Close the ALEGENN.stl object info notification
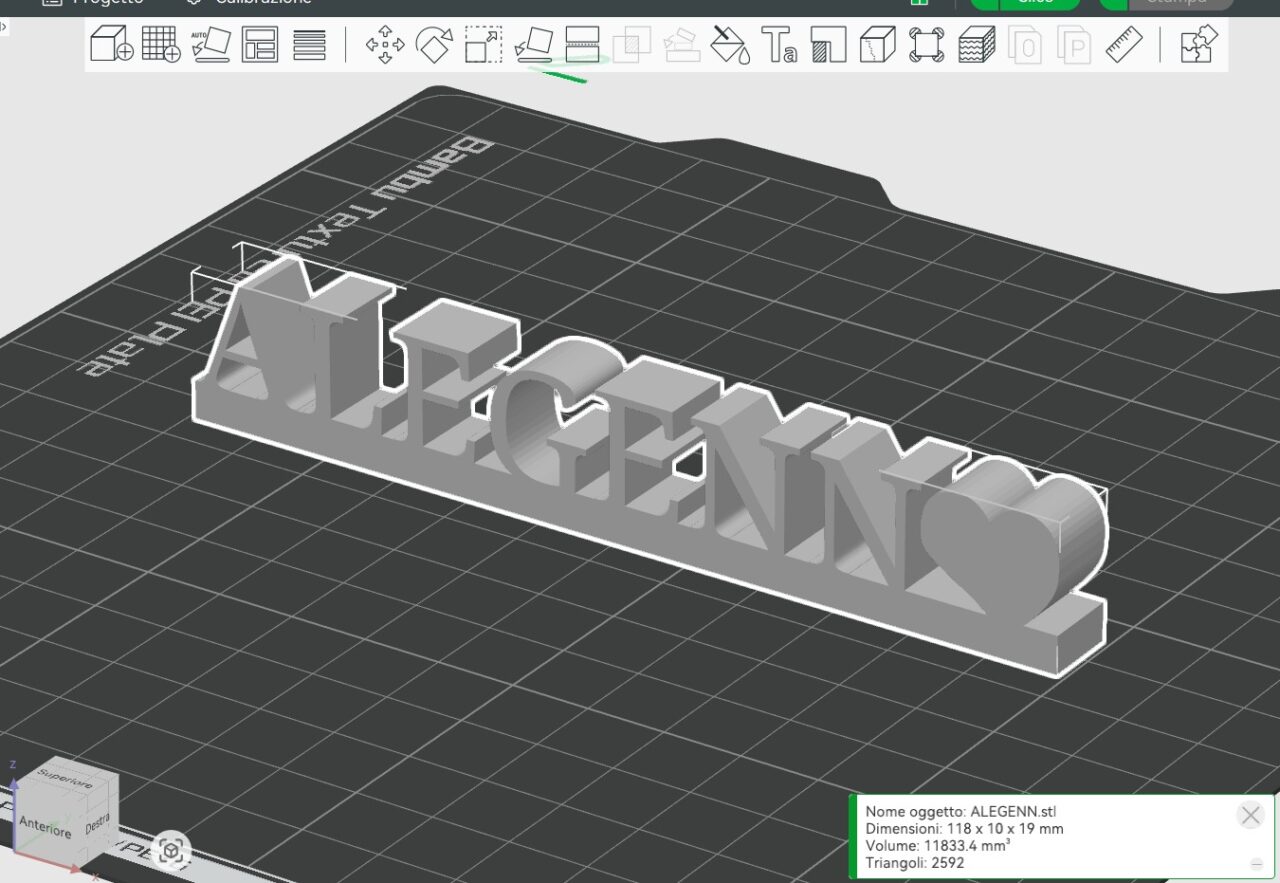This screenshot has width=1280, height=883. 1250,815
